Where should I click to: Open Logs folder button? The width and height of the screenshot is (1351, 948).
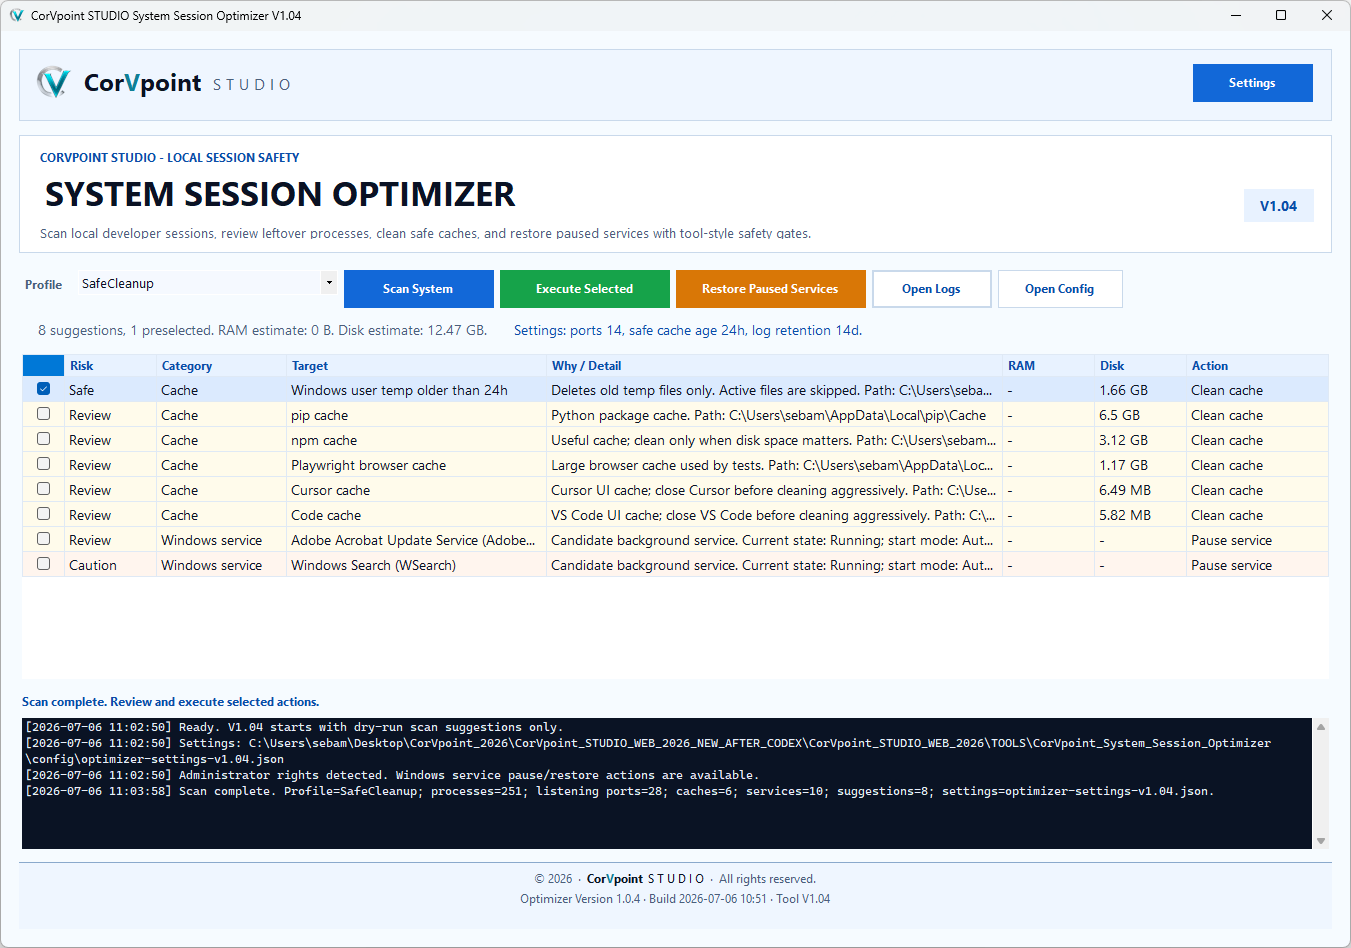tap(931, 289)
